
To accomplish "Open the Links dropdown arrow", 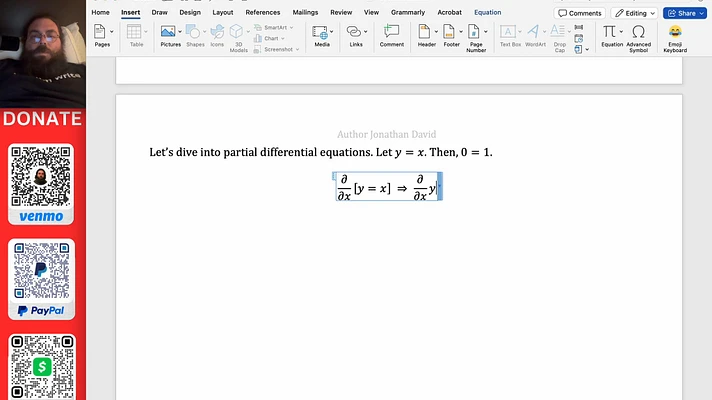I will (366, 32).
